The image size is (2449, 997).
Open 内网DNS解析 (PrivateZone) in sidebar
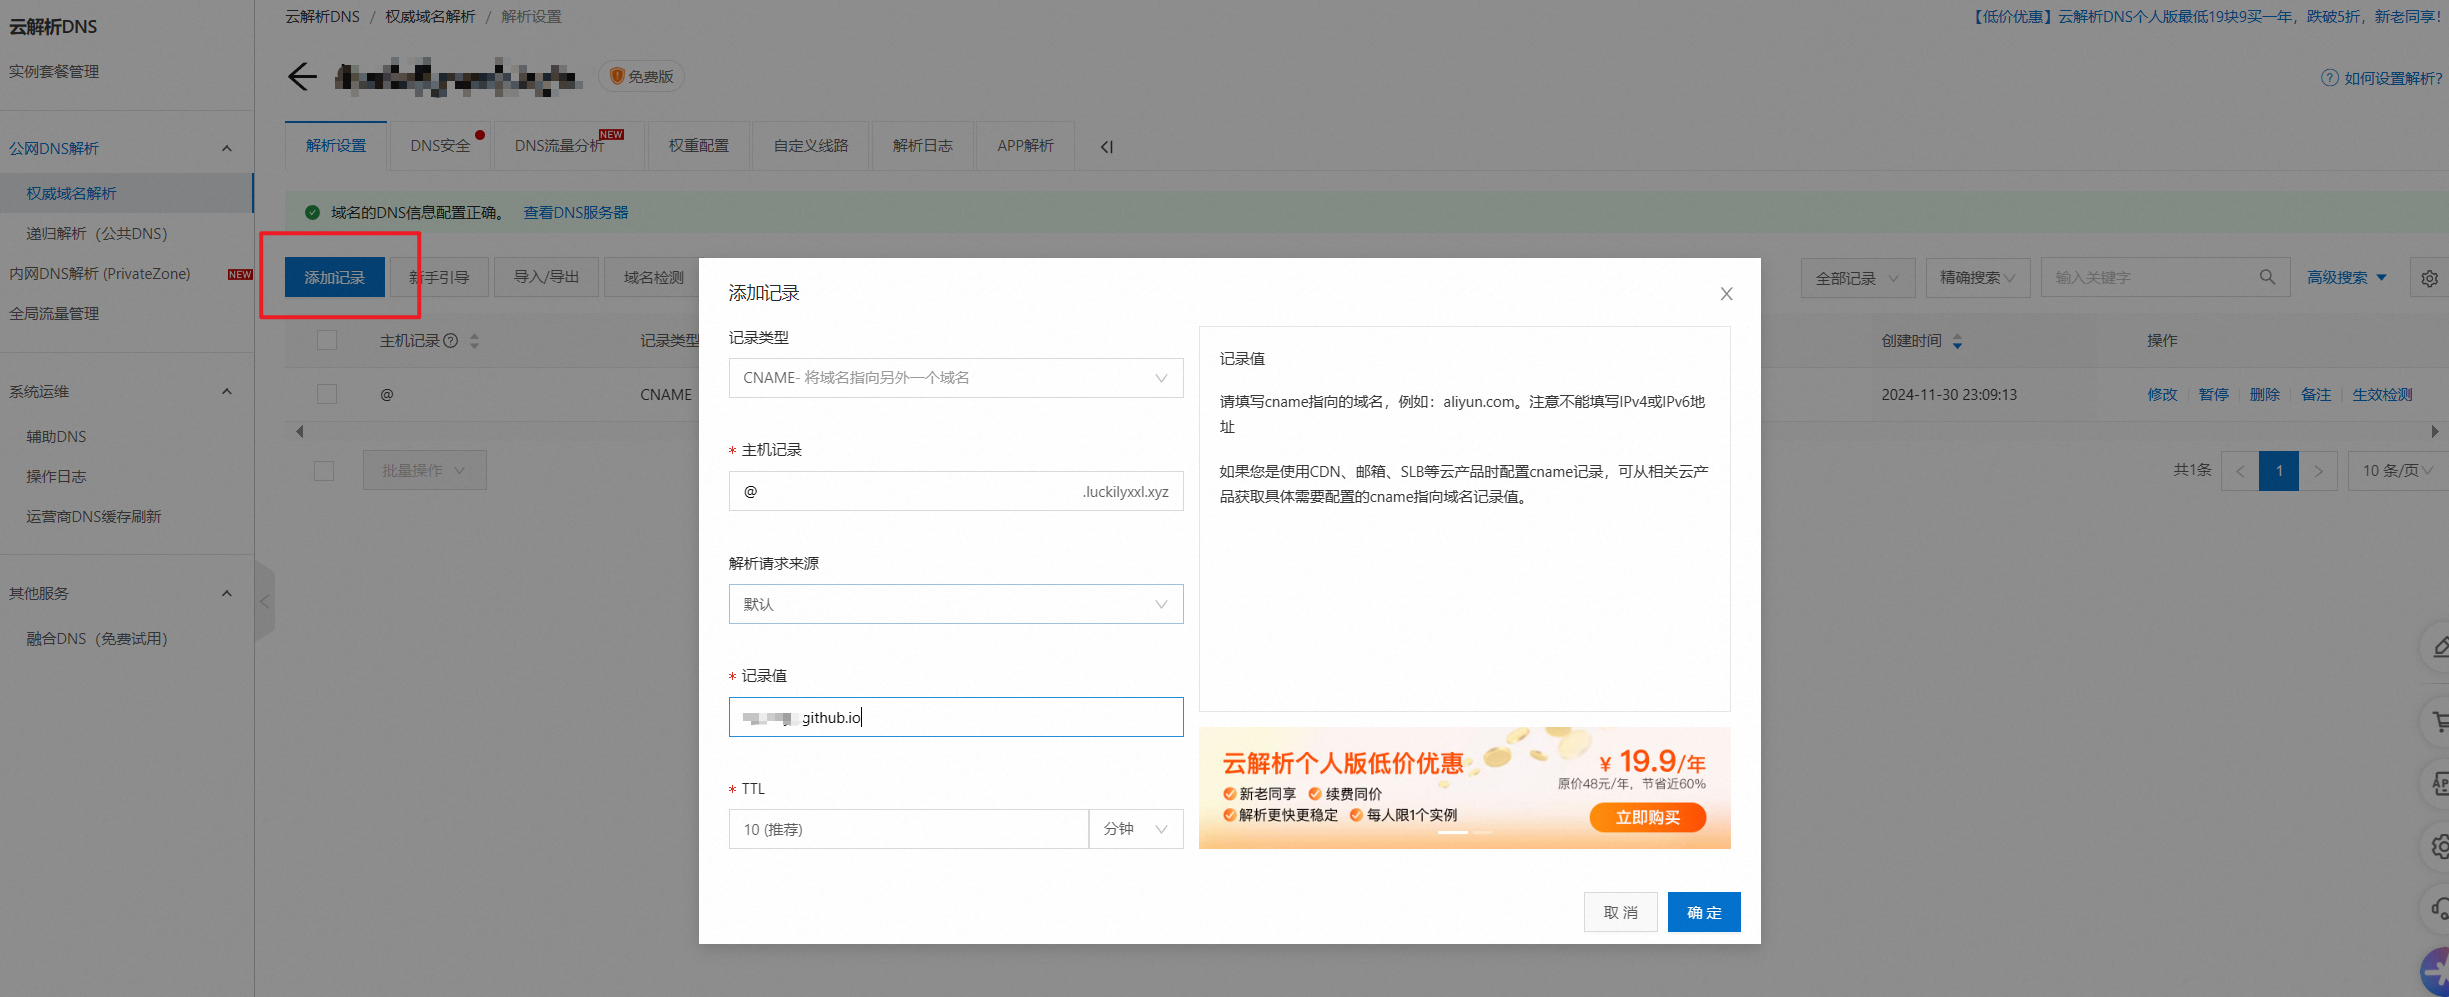tap(100, 273)
